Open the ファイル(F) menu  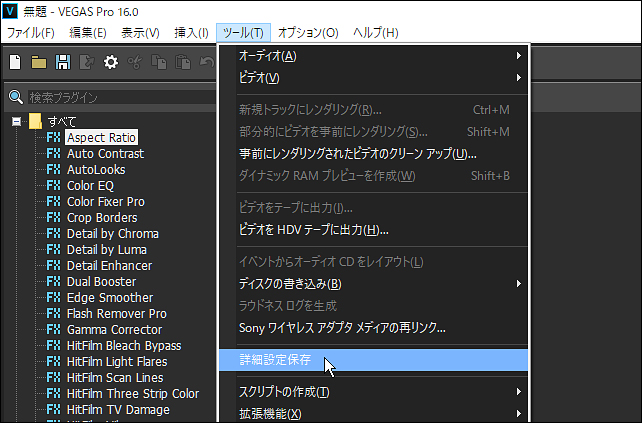[31, 32]
